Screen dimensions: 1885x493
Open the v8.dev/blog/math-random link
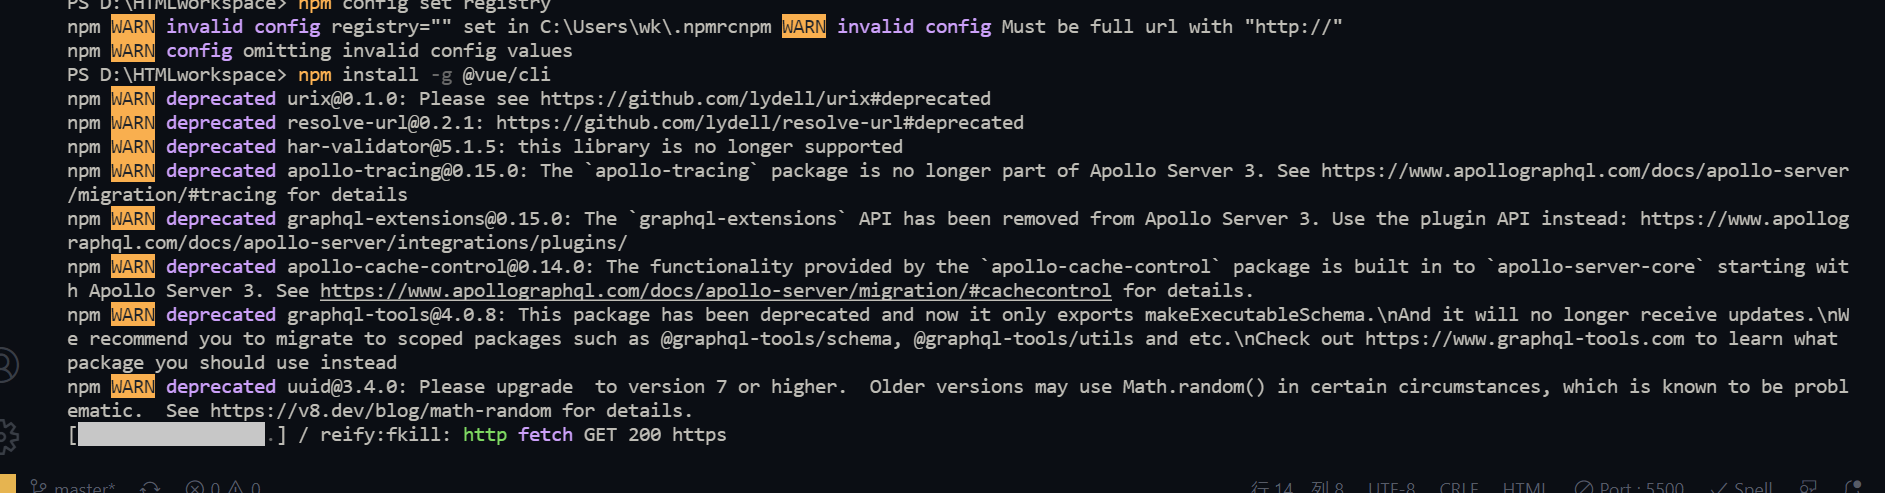pyautogui.click(x=380, y=411)
